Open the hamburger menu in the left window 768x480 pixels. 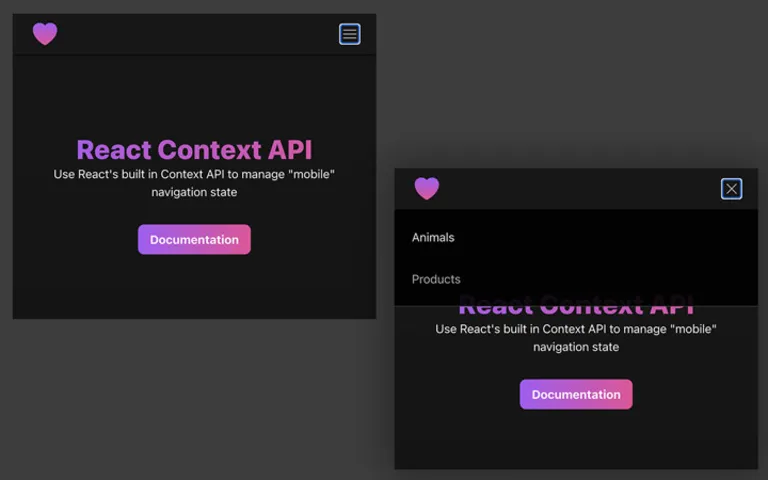[350, 34]
